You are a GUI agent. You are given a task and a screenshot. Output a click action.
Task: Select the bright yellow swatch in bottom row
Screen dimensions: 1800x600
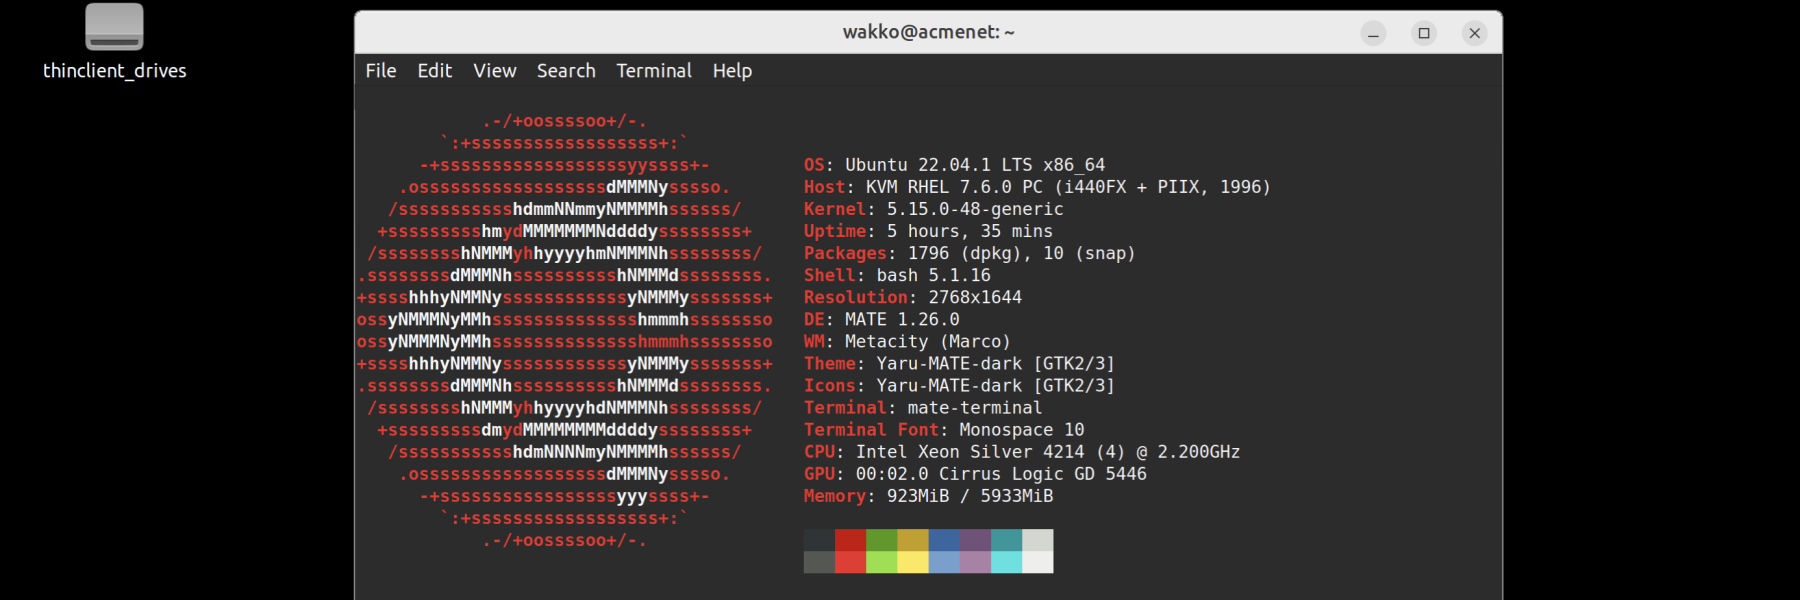(x=913, y=562)
